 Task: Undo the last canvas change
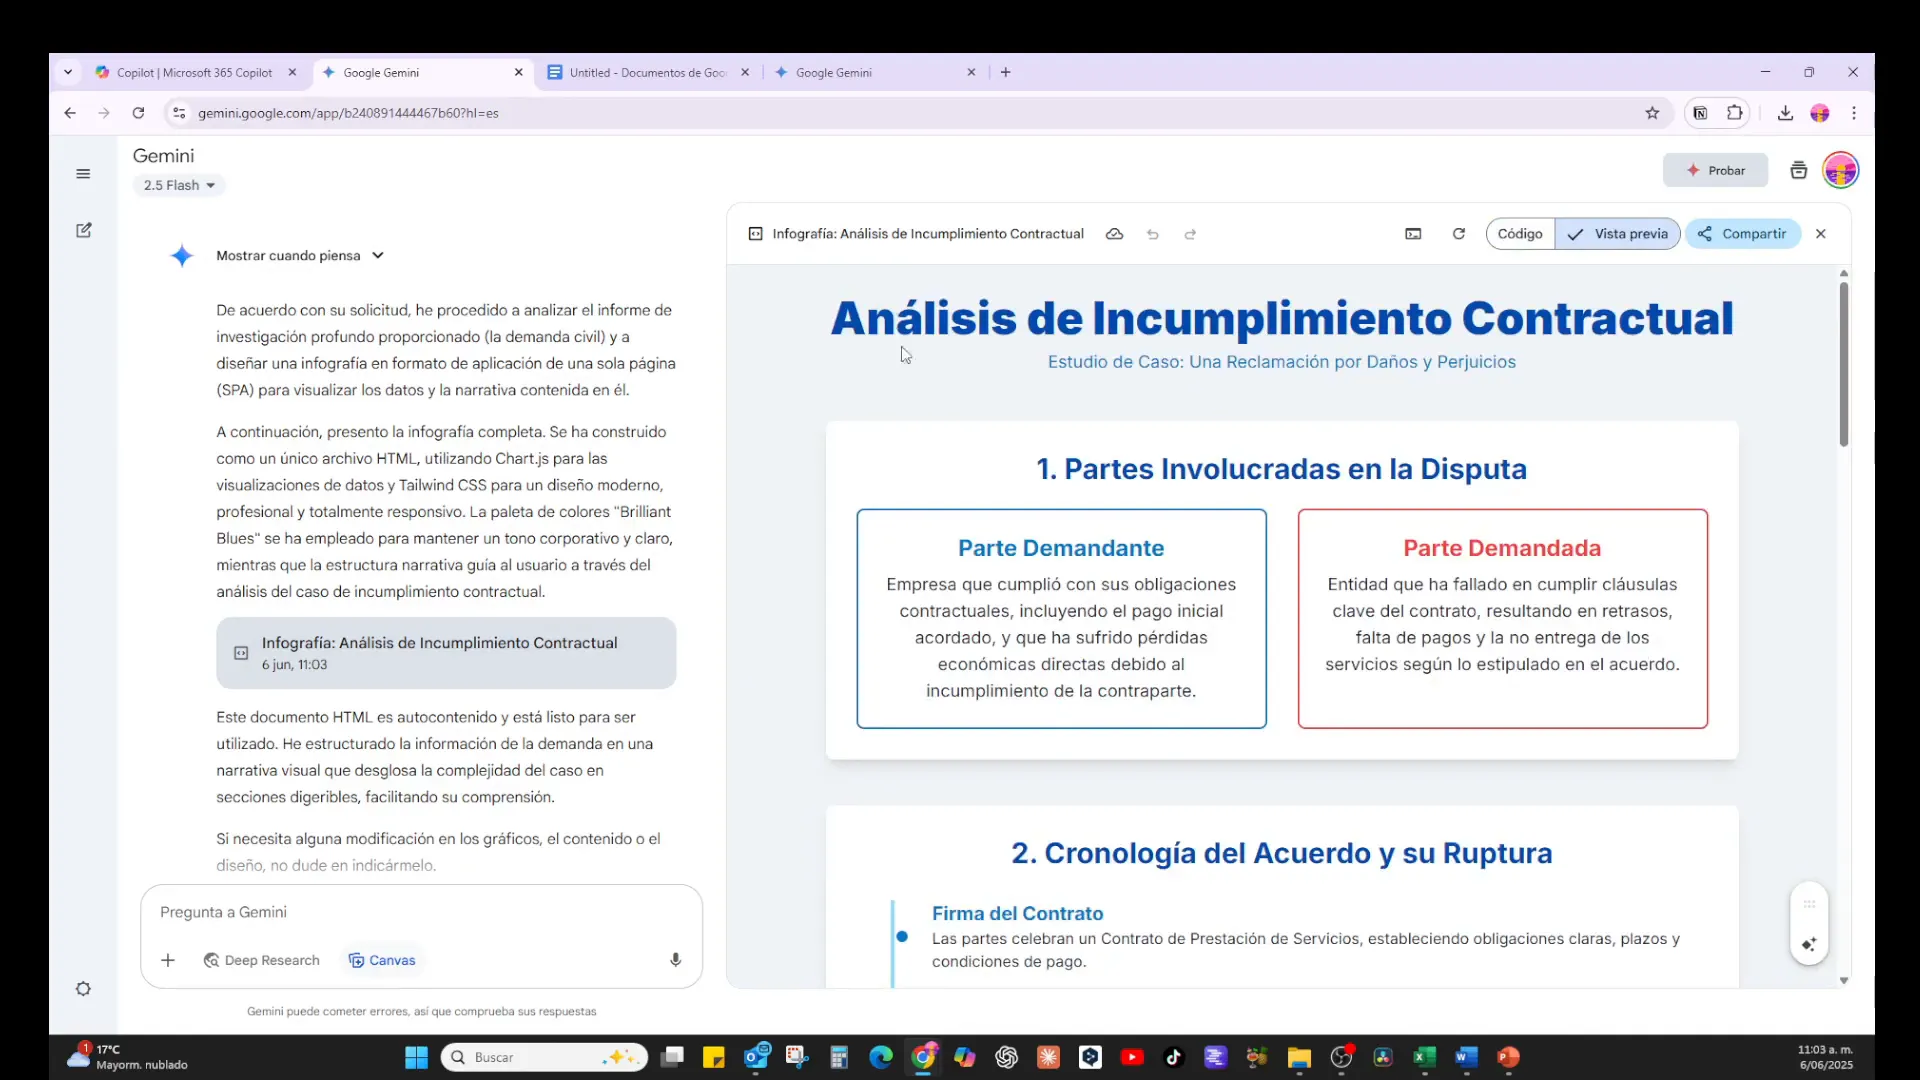1153,233
